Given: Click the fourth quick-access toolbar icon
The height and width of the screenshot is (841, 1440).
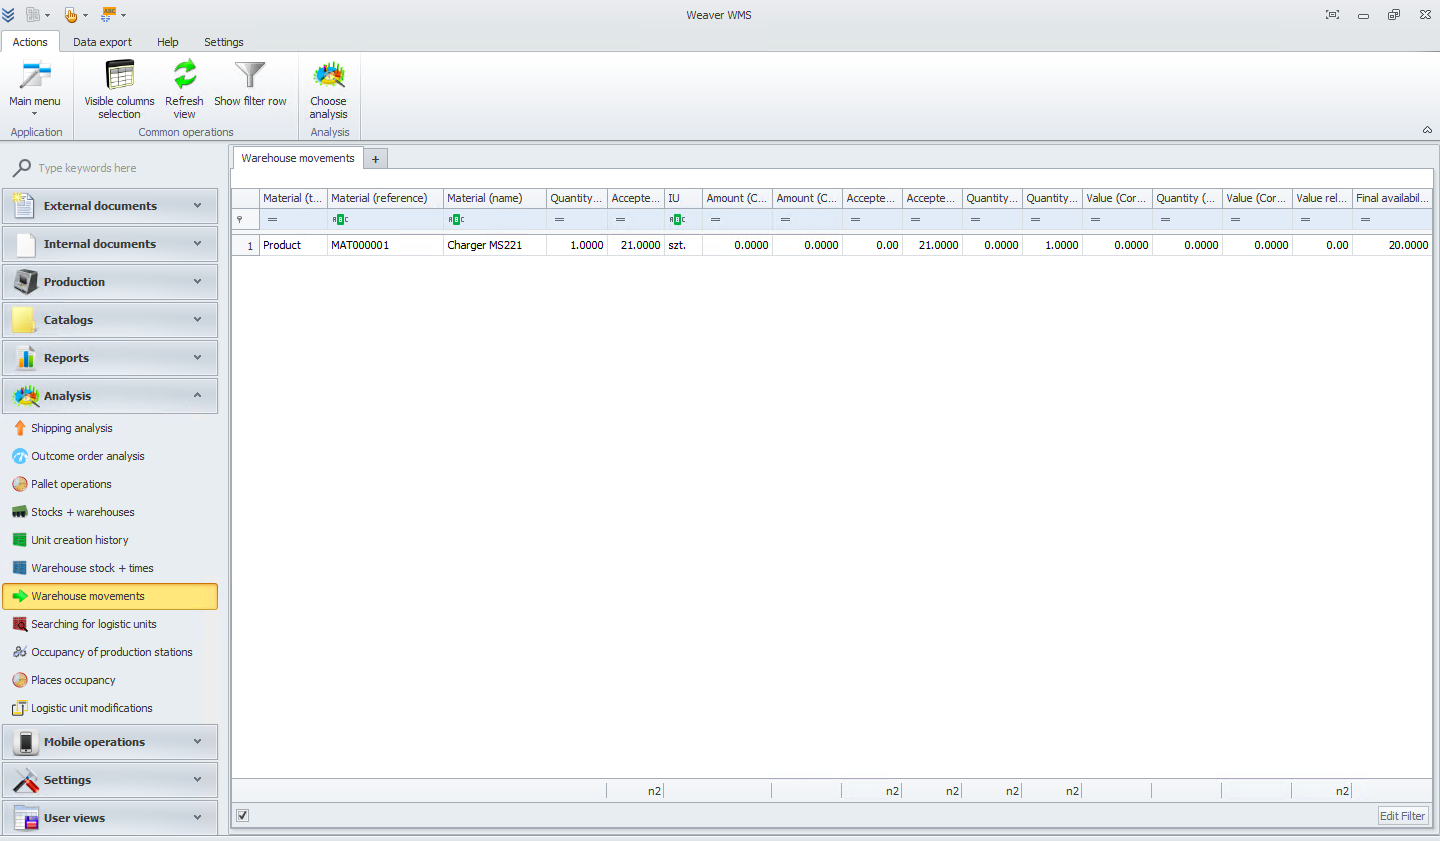Looking at the screenshot, I should coord(108,15).
